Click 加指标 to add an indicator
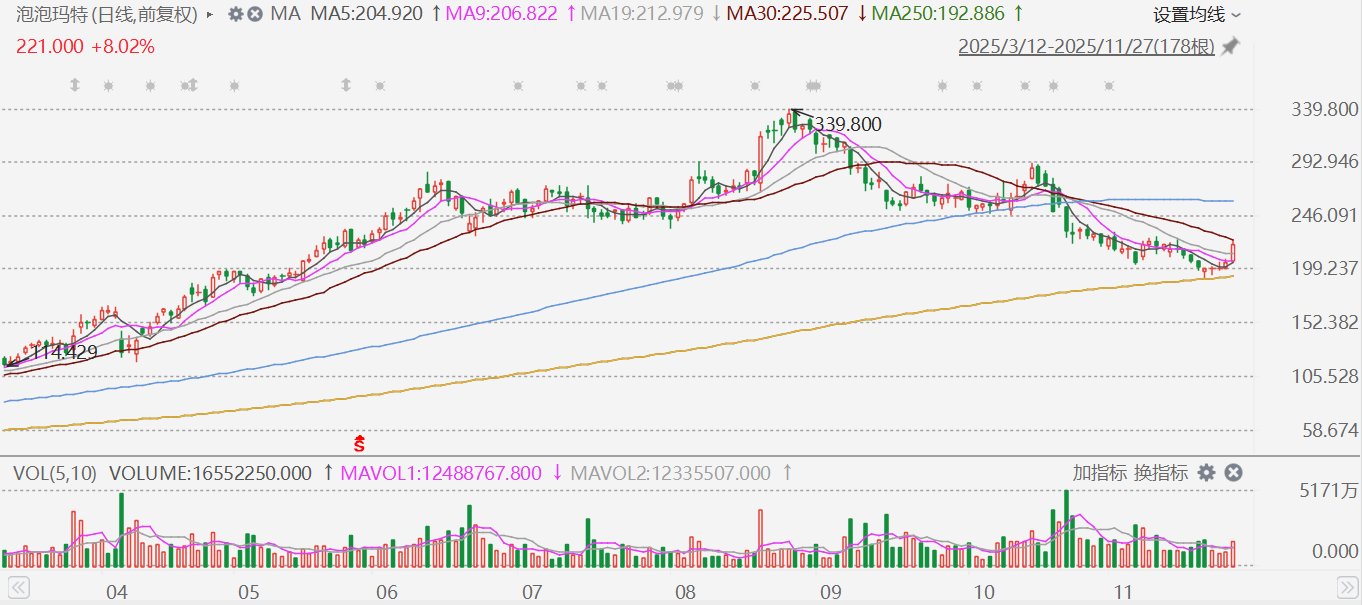Viewport: 1362px width, 605px height. (1100, 473)
